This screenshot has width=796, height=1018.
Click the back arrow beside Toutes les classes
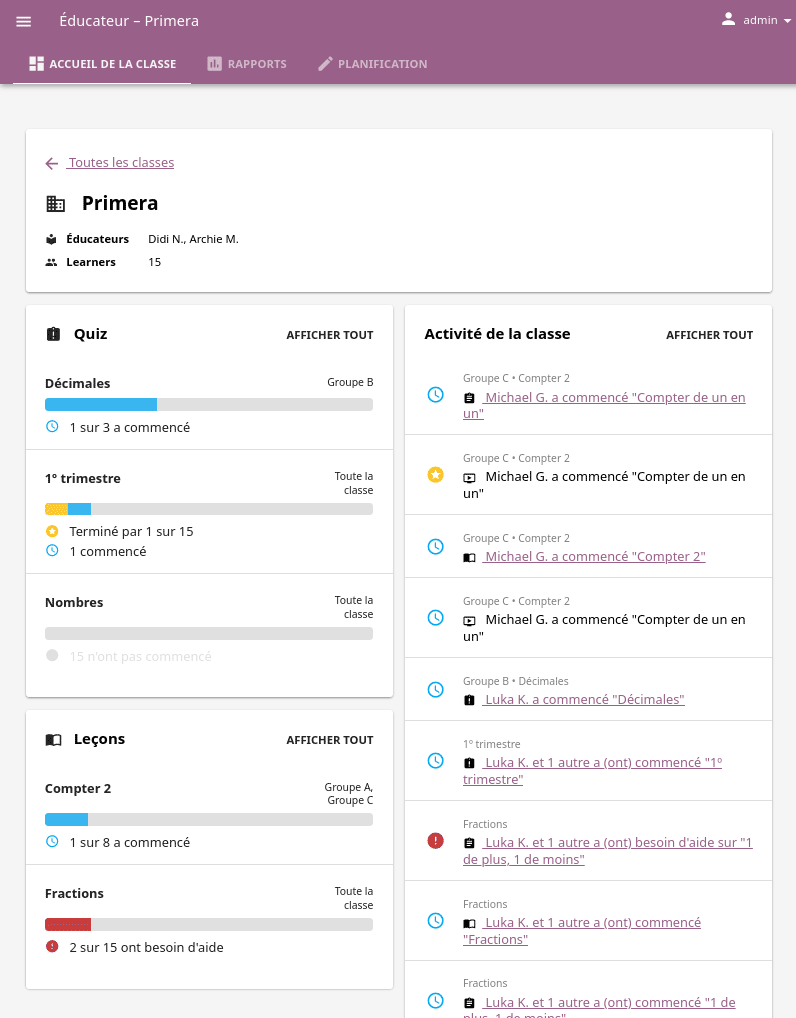point(52,164)
